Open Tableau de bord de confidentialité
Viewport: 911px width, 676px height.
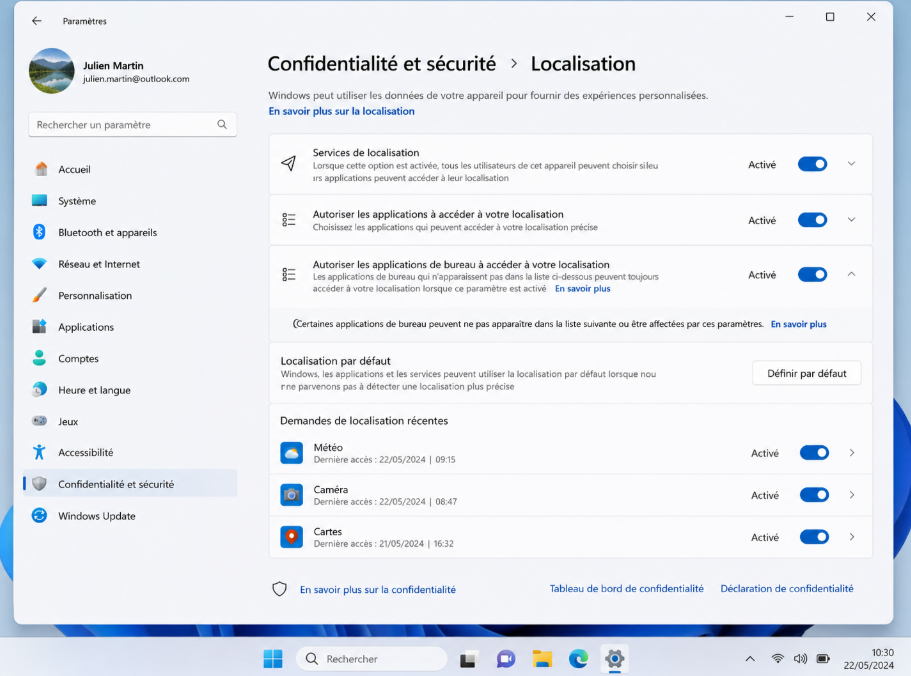click(x=626, y=588)
